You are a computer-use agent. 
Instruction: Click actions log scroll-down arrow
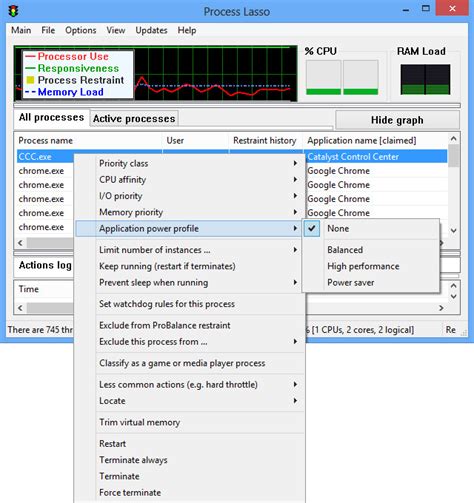tap(454, 296)
